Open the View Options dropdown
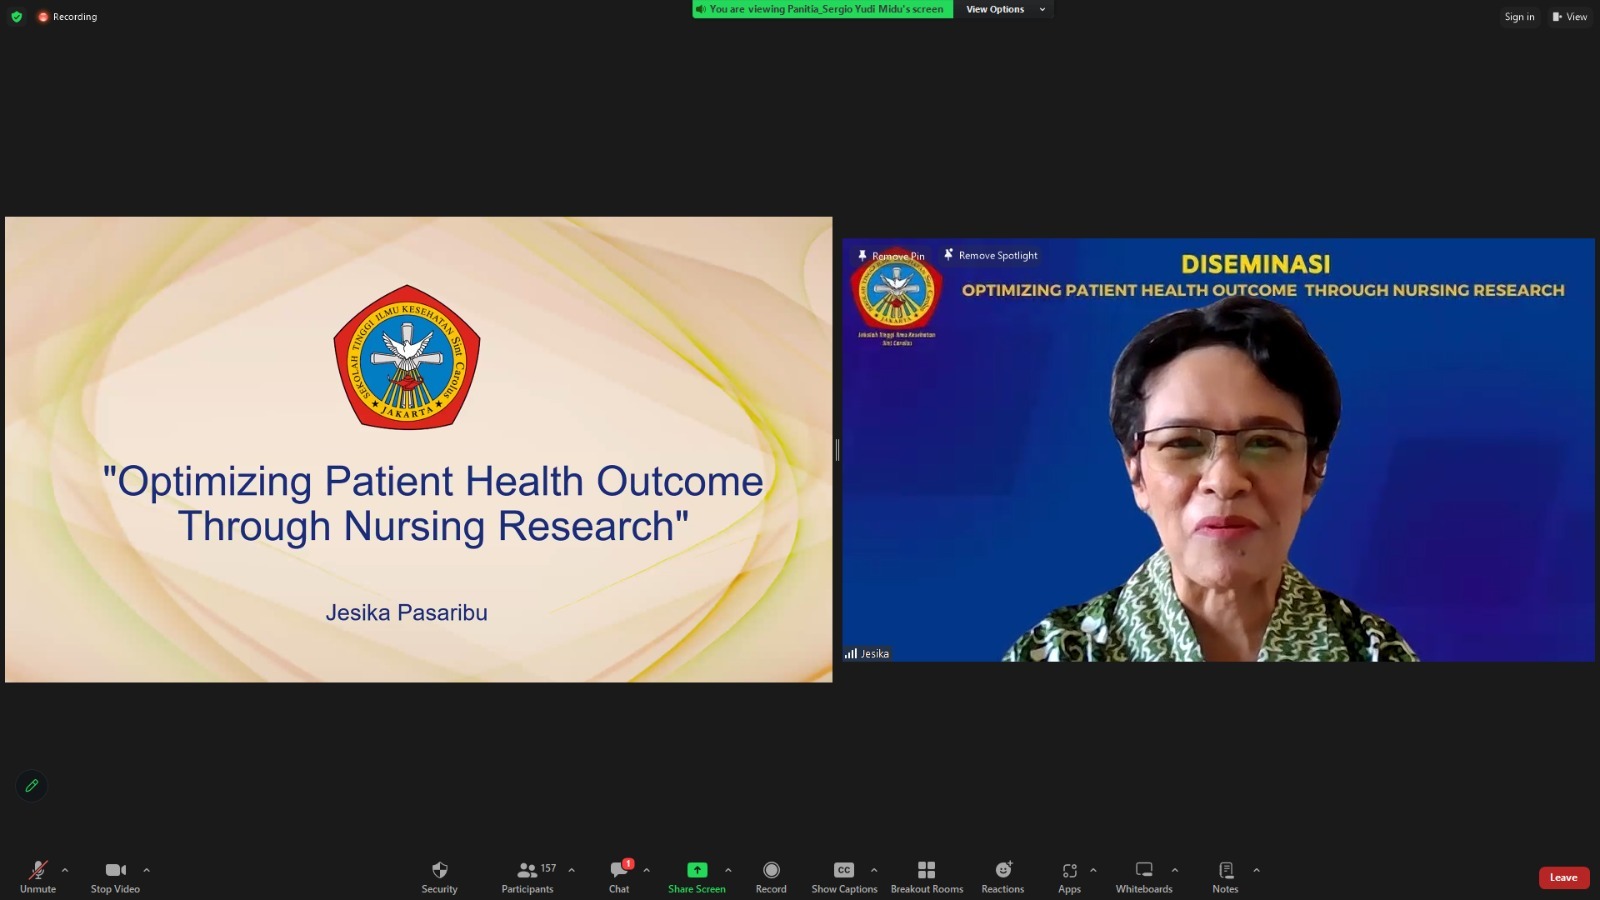This screenshot has height=900, width=1600. [1004, 9]
